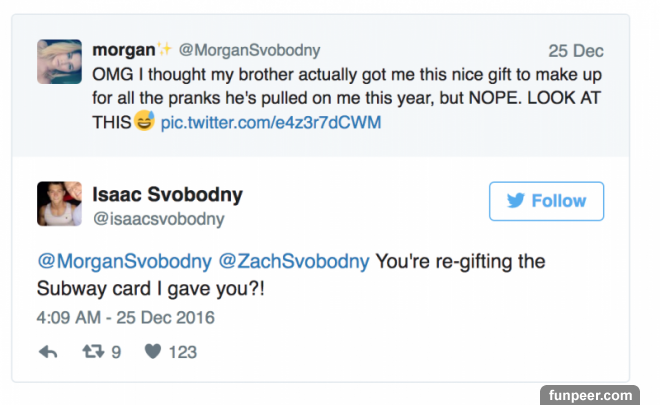
Task: Click the @MorganSvobodny mention in reply
Action: click(124, 261)
